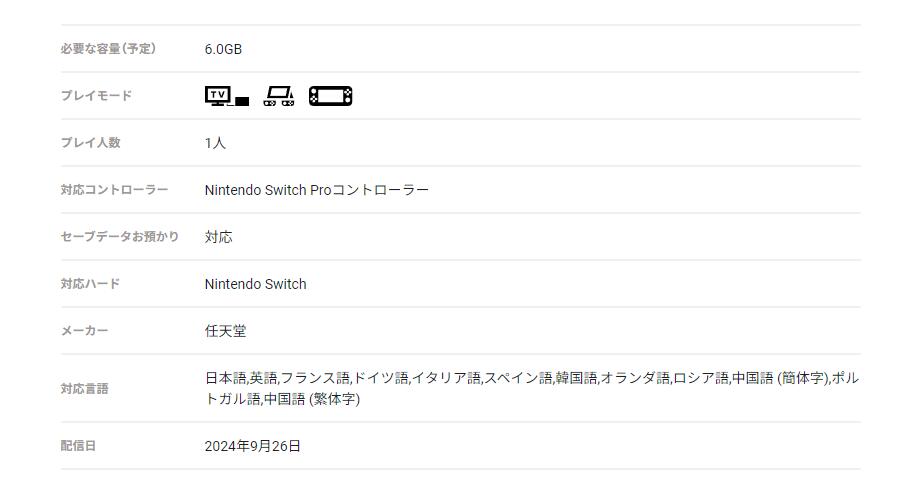Click the メーカー label
The width and height of the screenshot is (915, 478).
click(x=84, y=331)
